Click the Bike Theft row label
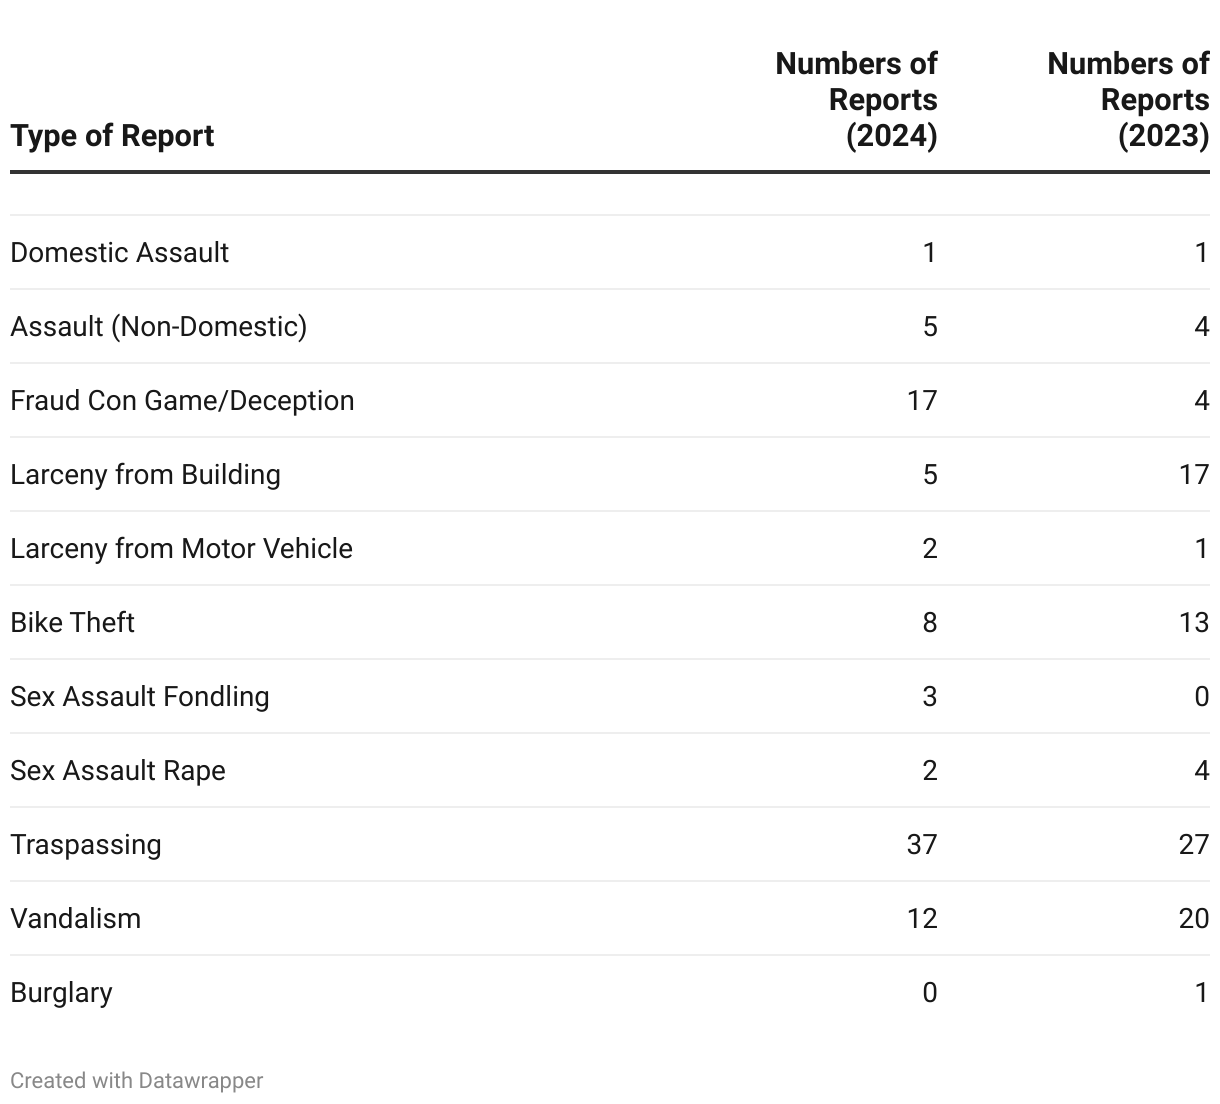This screenshot has width=1220, height=1104. click(73, 622)
